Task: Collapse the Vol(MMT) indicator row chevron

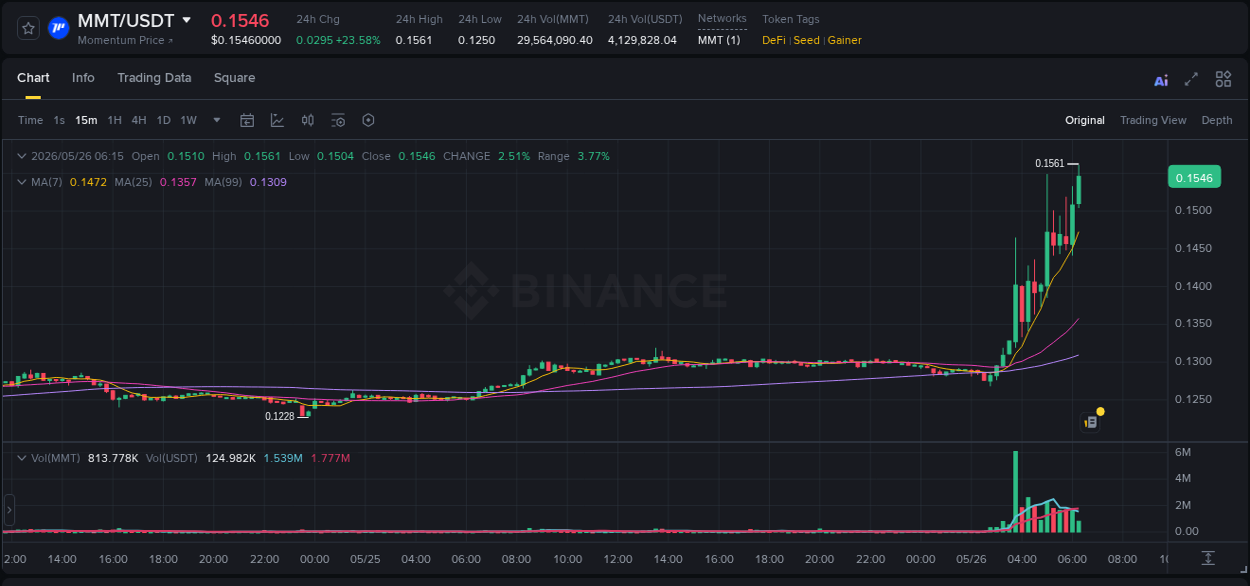Action: [x=22, y=458]
